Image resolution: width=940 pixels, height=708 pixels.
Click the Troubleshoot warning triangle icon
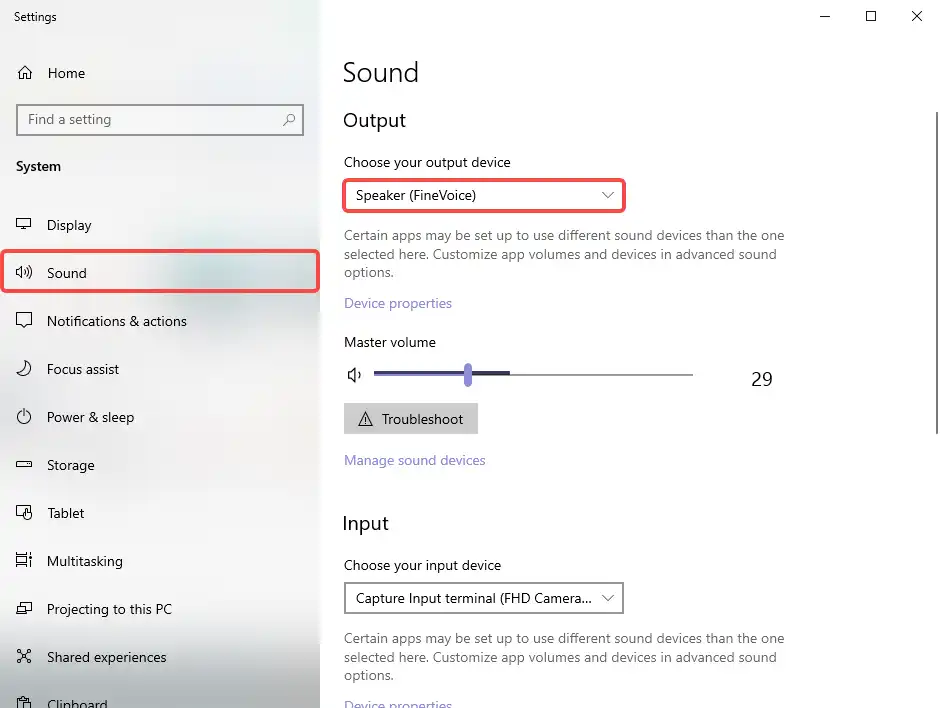(365, 419)
